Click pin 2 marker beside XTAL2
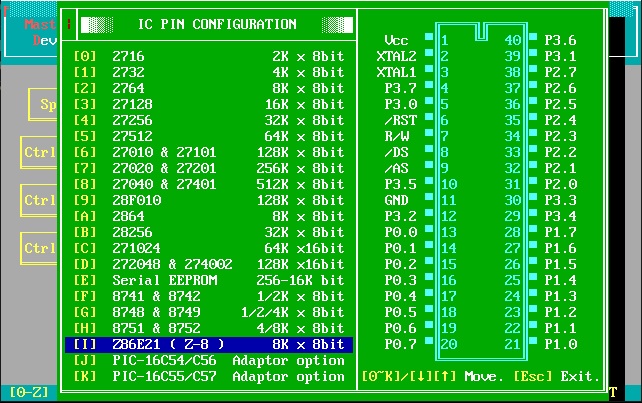This screenshot has height=403, width=642. tap(429, 52)
